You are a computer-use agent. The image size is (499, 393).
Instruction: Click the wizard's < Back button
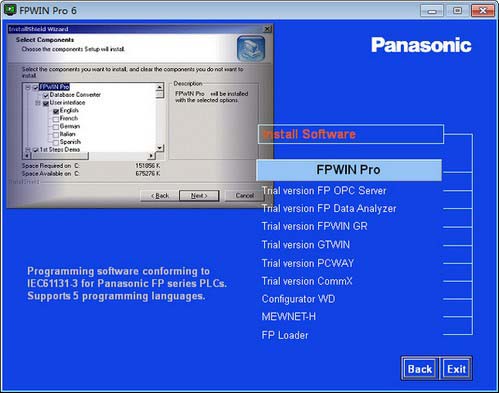pyautogui.click(x=160, y=196)
